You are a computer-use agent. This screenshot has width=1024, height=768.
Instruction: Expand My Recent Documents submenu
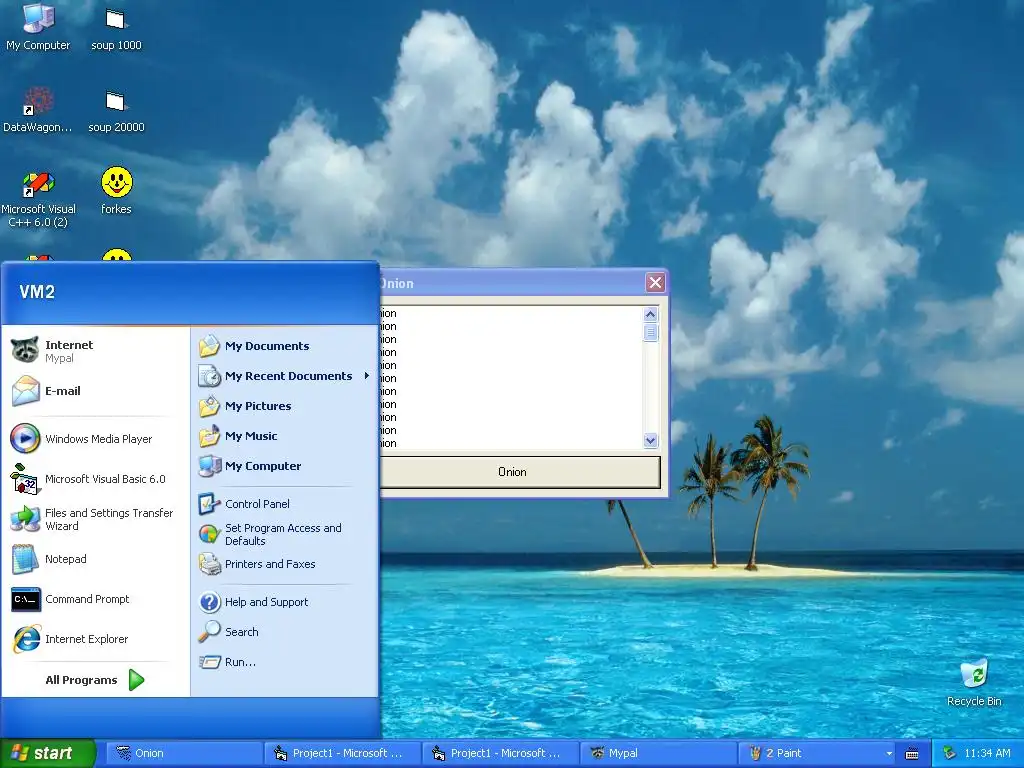285,376
